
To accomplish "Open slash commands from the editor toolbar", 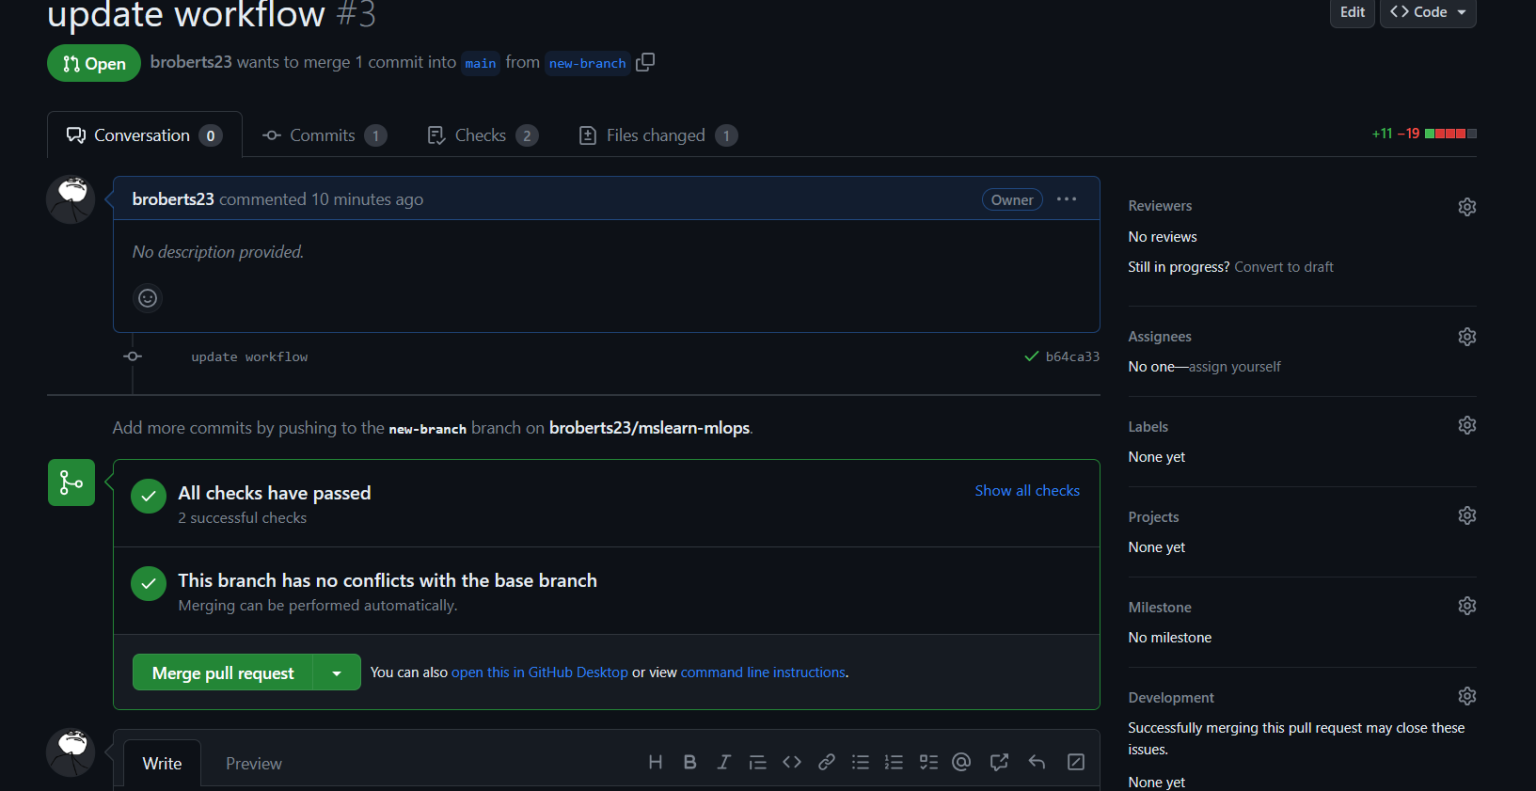I will [x=1076, y=762].
